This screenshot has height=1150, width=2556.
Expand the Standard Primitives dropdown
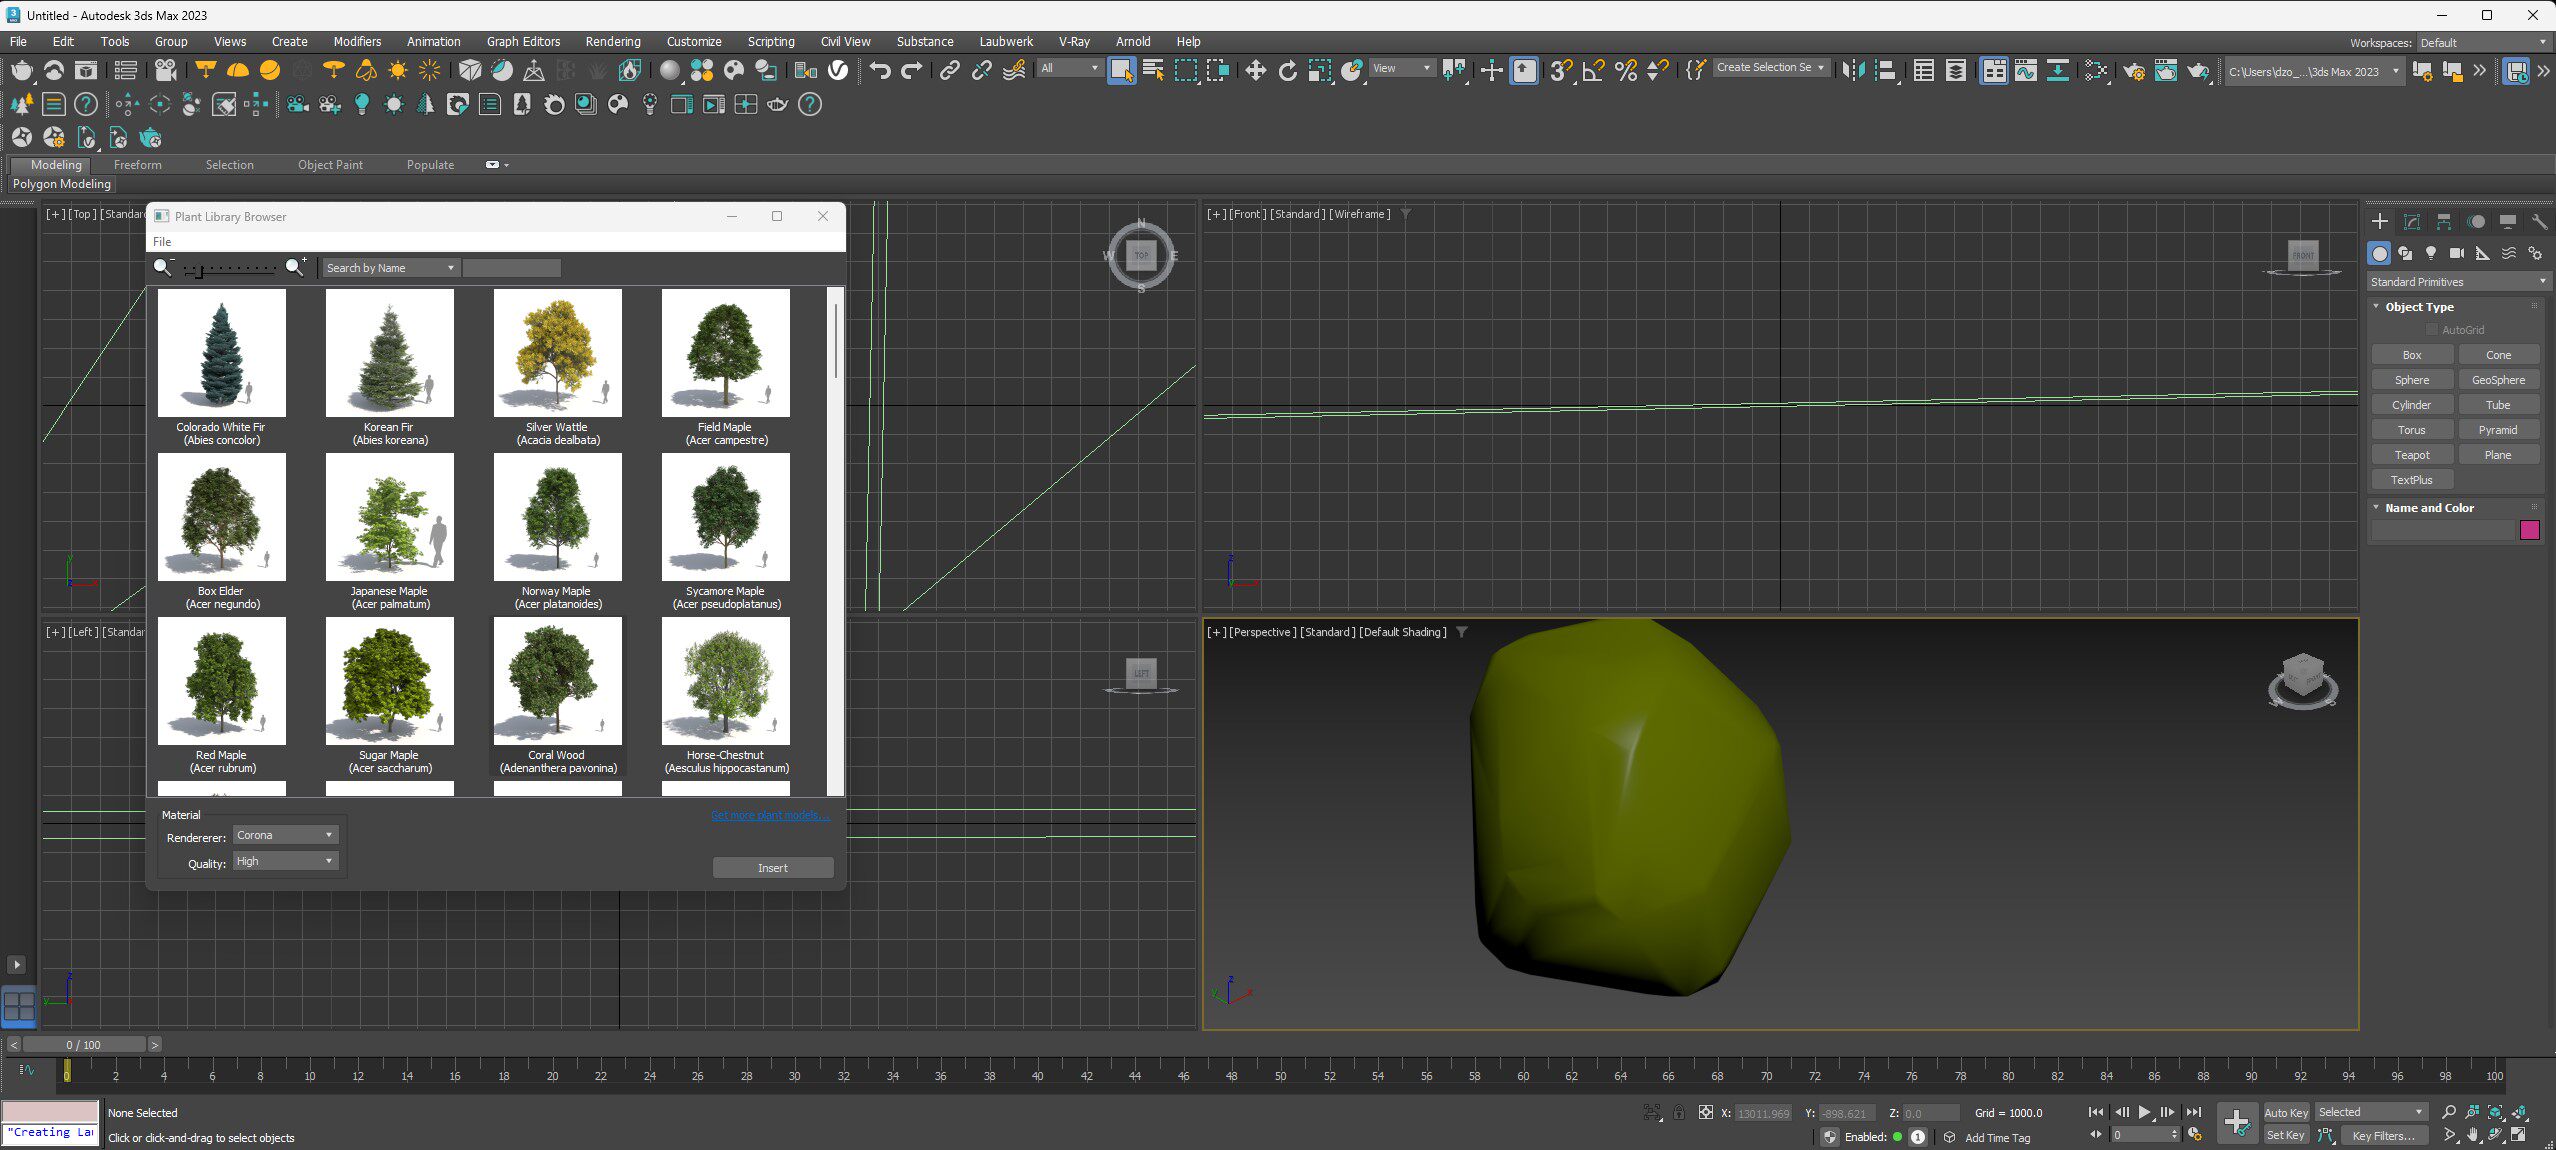[x=2457, y=282]
